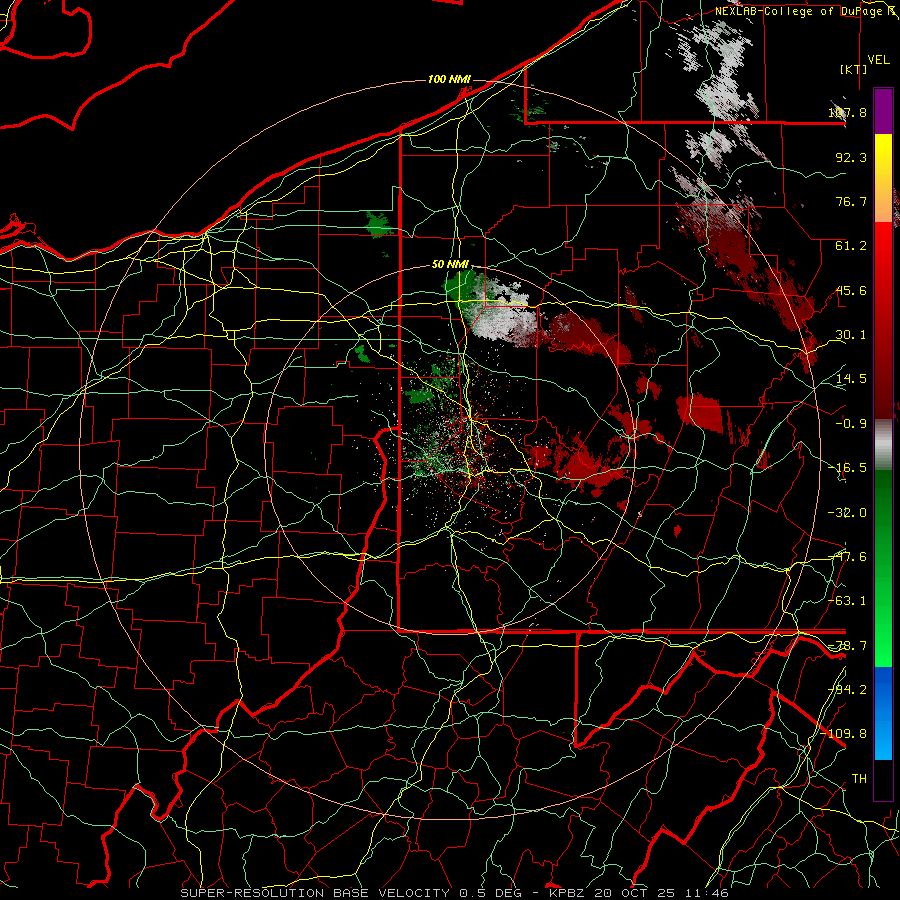Select the -63.1 legend value
This screenshot has width=900, height=900.
click(848, 601)
